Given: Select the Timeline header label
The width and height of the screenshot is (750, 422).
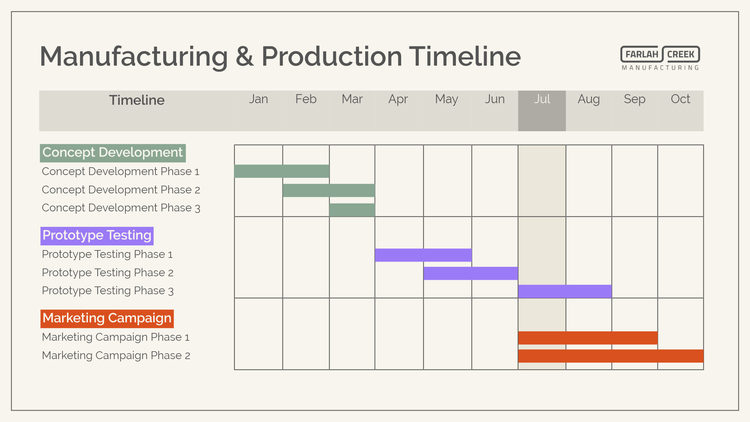Looking at the screenshot, I should [x=137, y=100].
